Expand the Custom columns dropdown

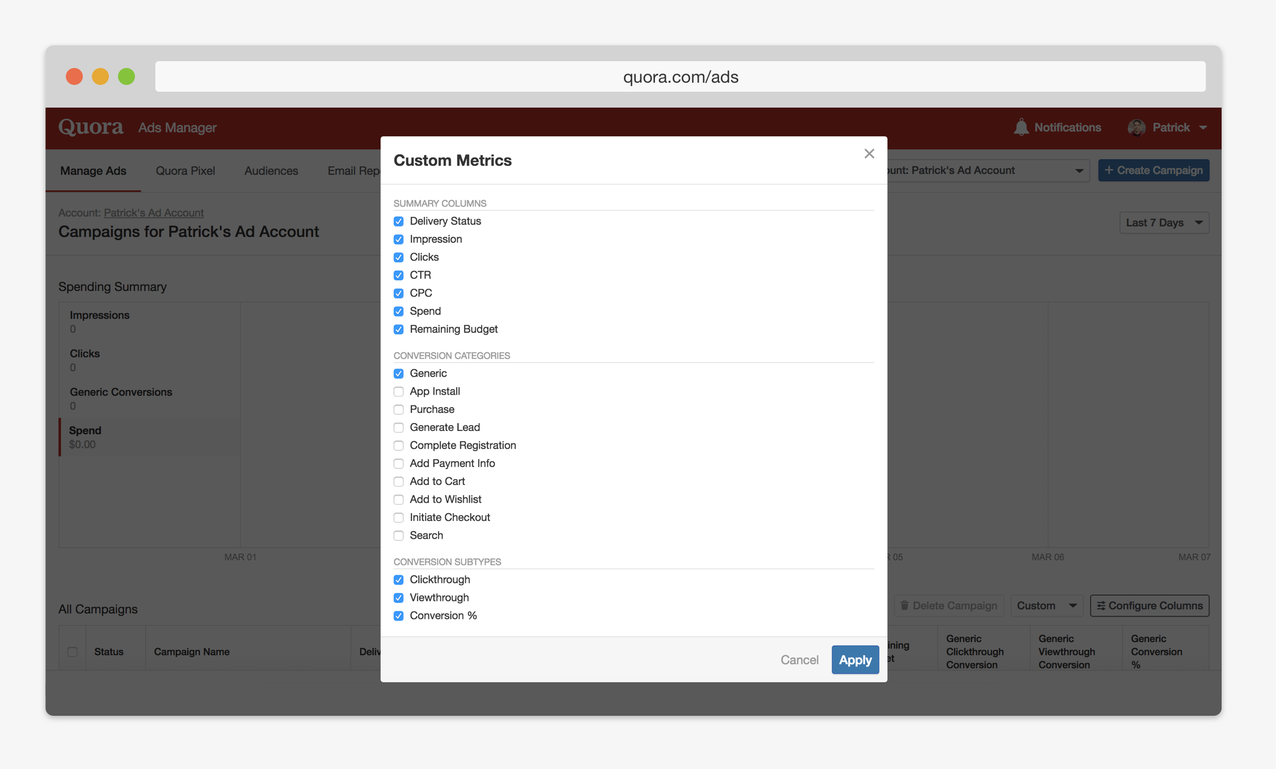(x=1046, y=606)
